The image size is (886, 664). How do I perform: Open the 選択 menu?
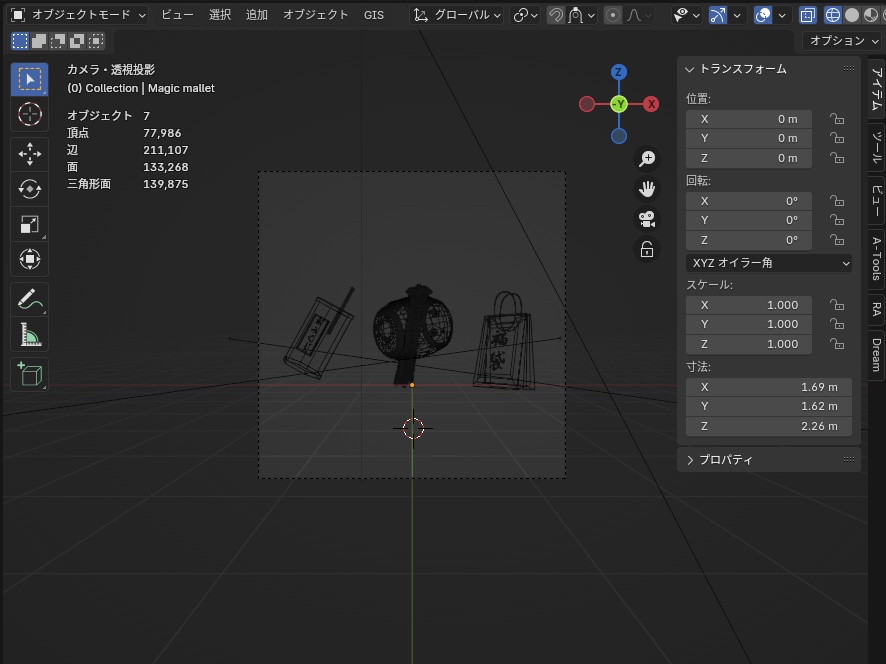click(220, 15)
